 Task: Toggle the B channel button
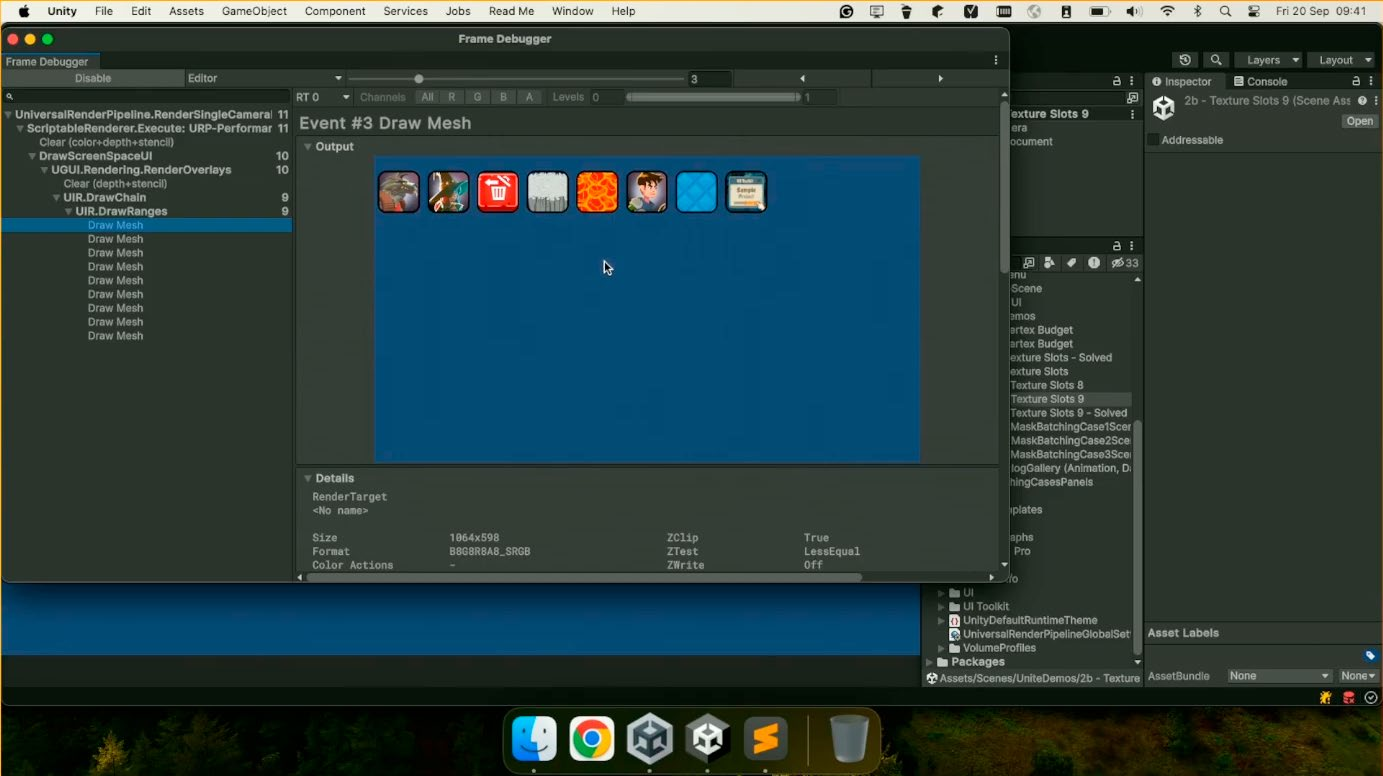(504, 97)
